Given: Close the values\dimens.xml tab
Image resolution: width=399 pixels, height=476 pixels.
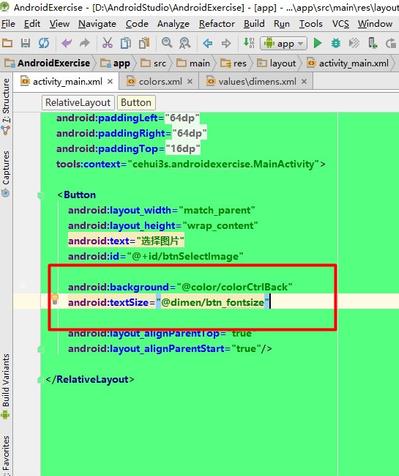Looking at the screenshot, I should click(304, 81).
